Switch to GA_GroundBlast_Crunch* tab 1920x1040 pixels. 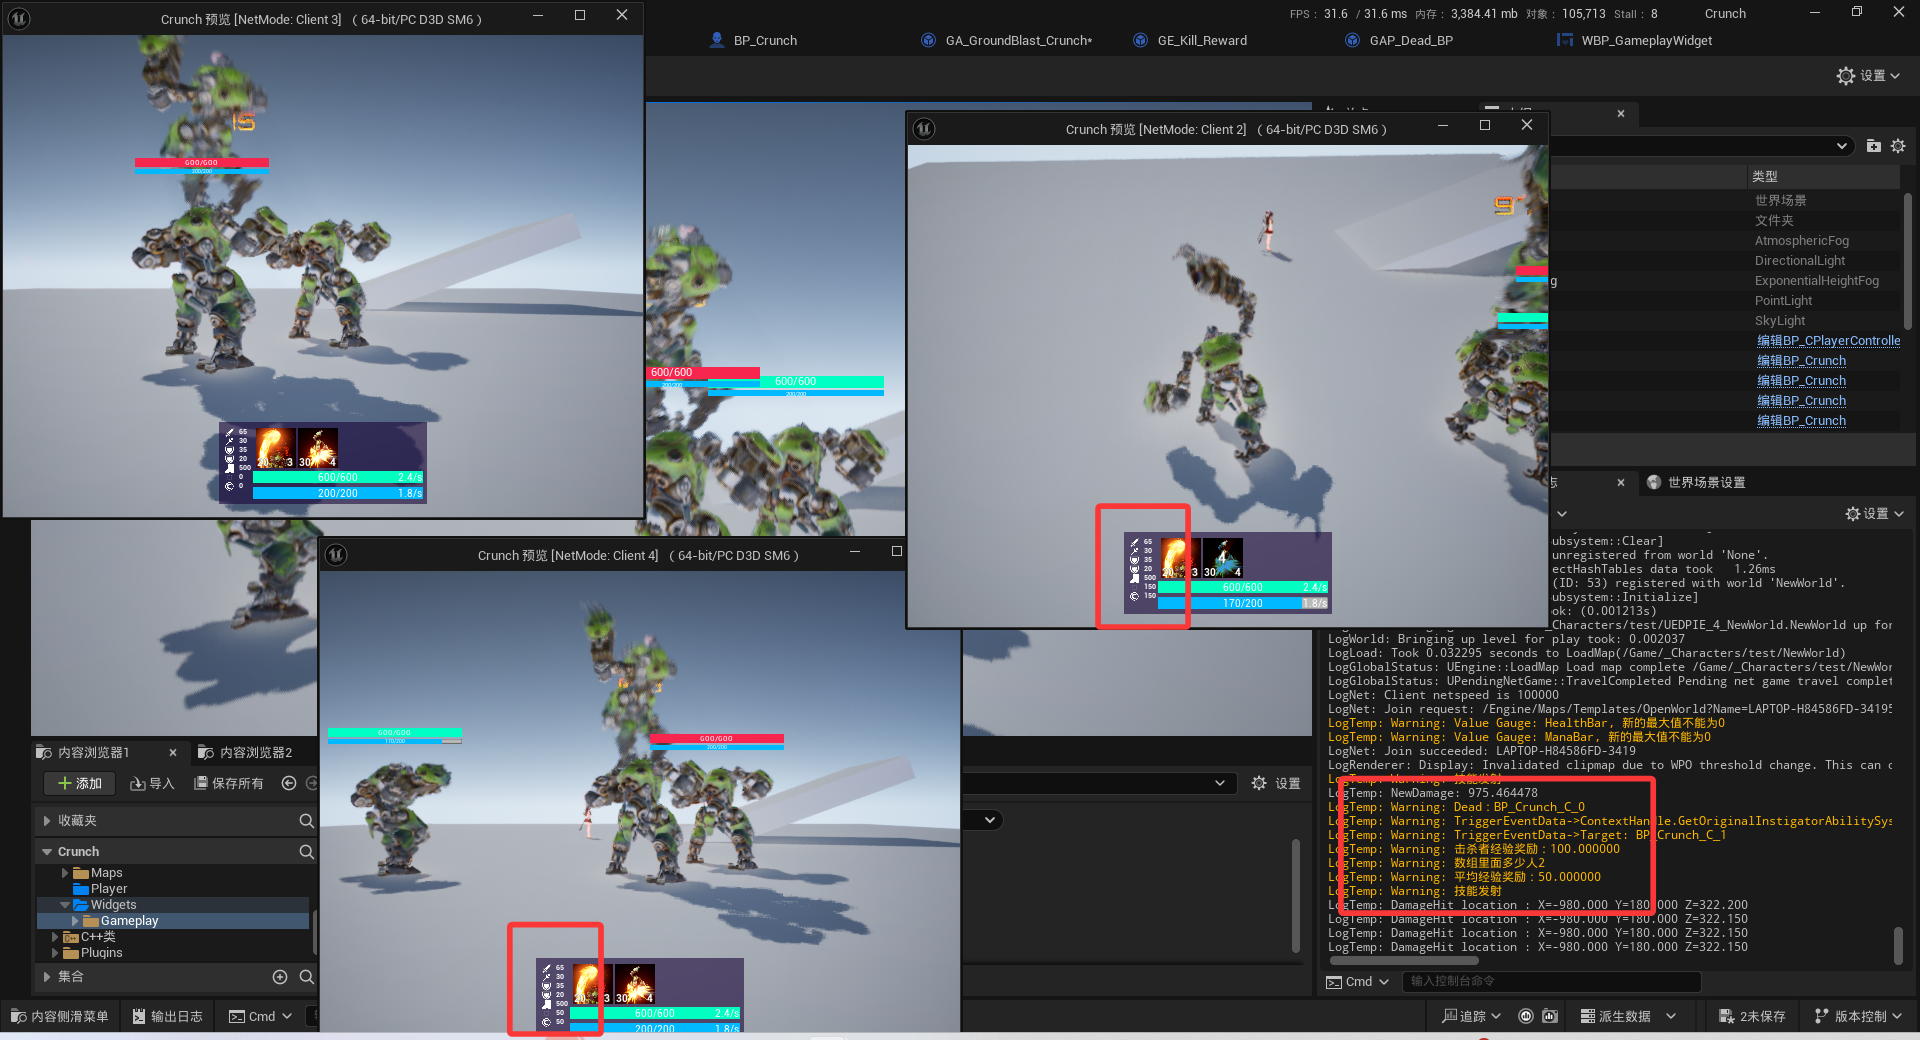(x=1006, y=40)
